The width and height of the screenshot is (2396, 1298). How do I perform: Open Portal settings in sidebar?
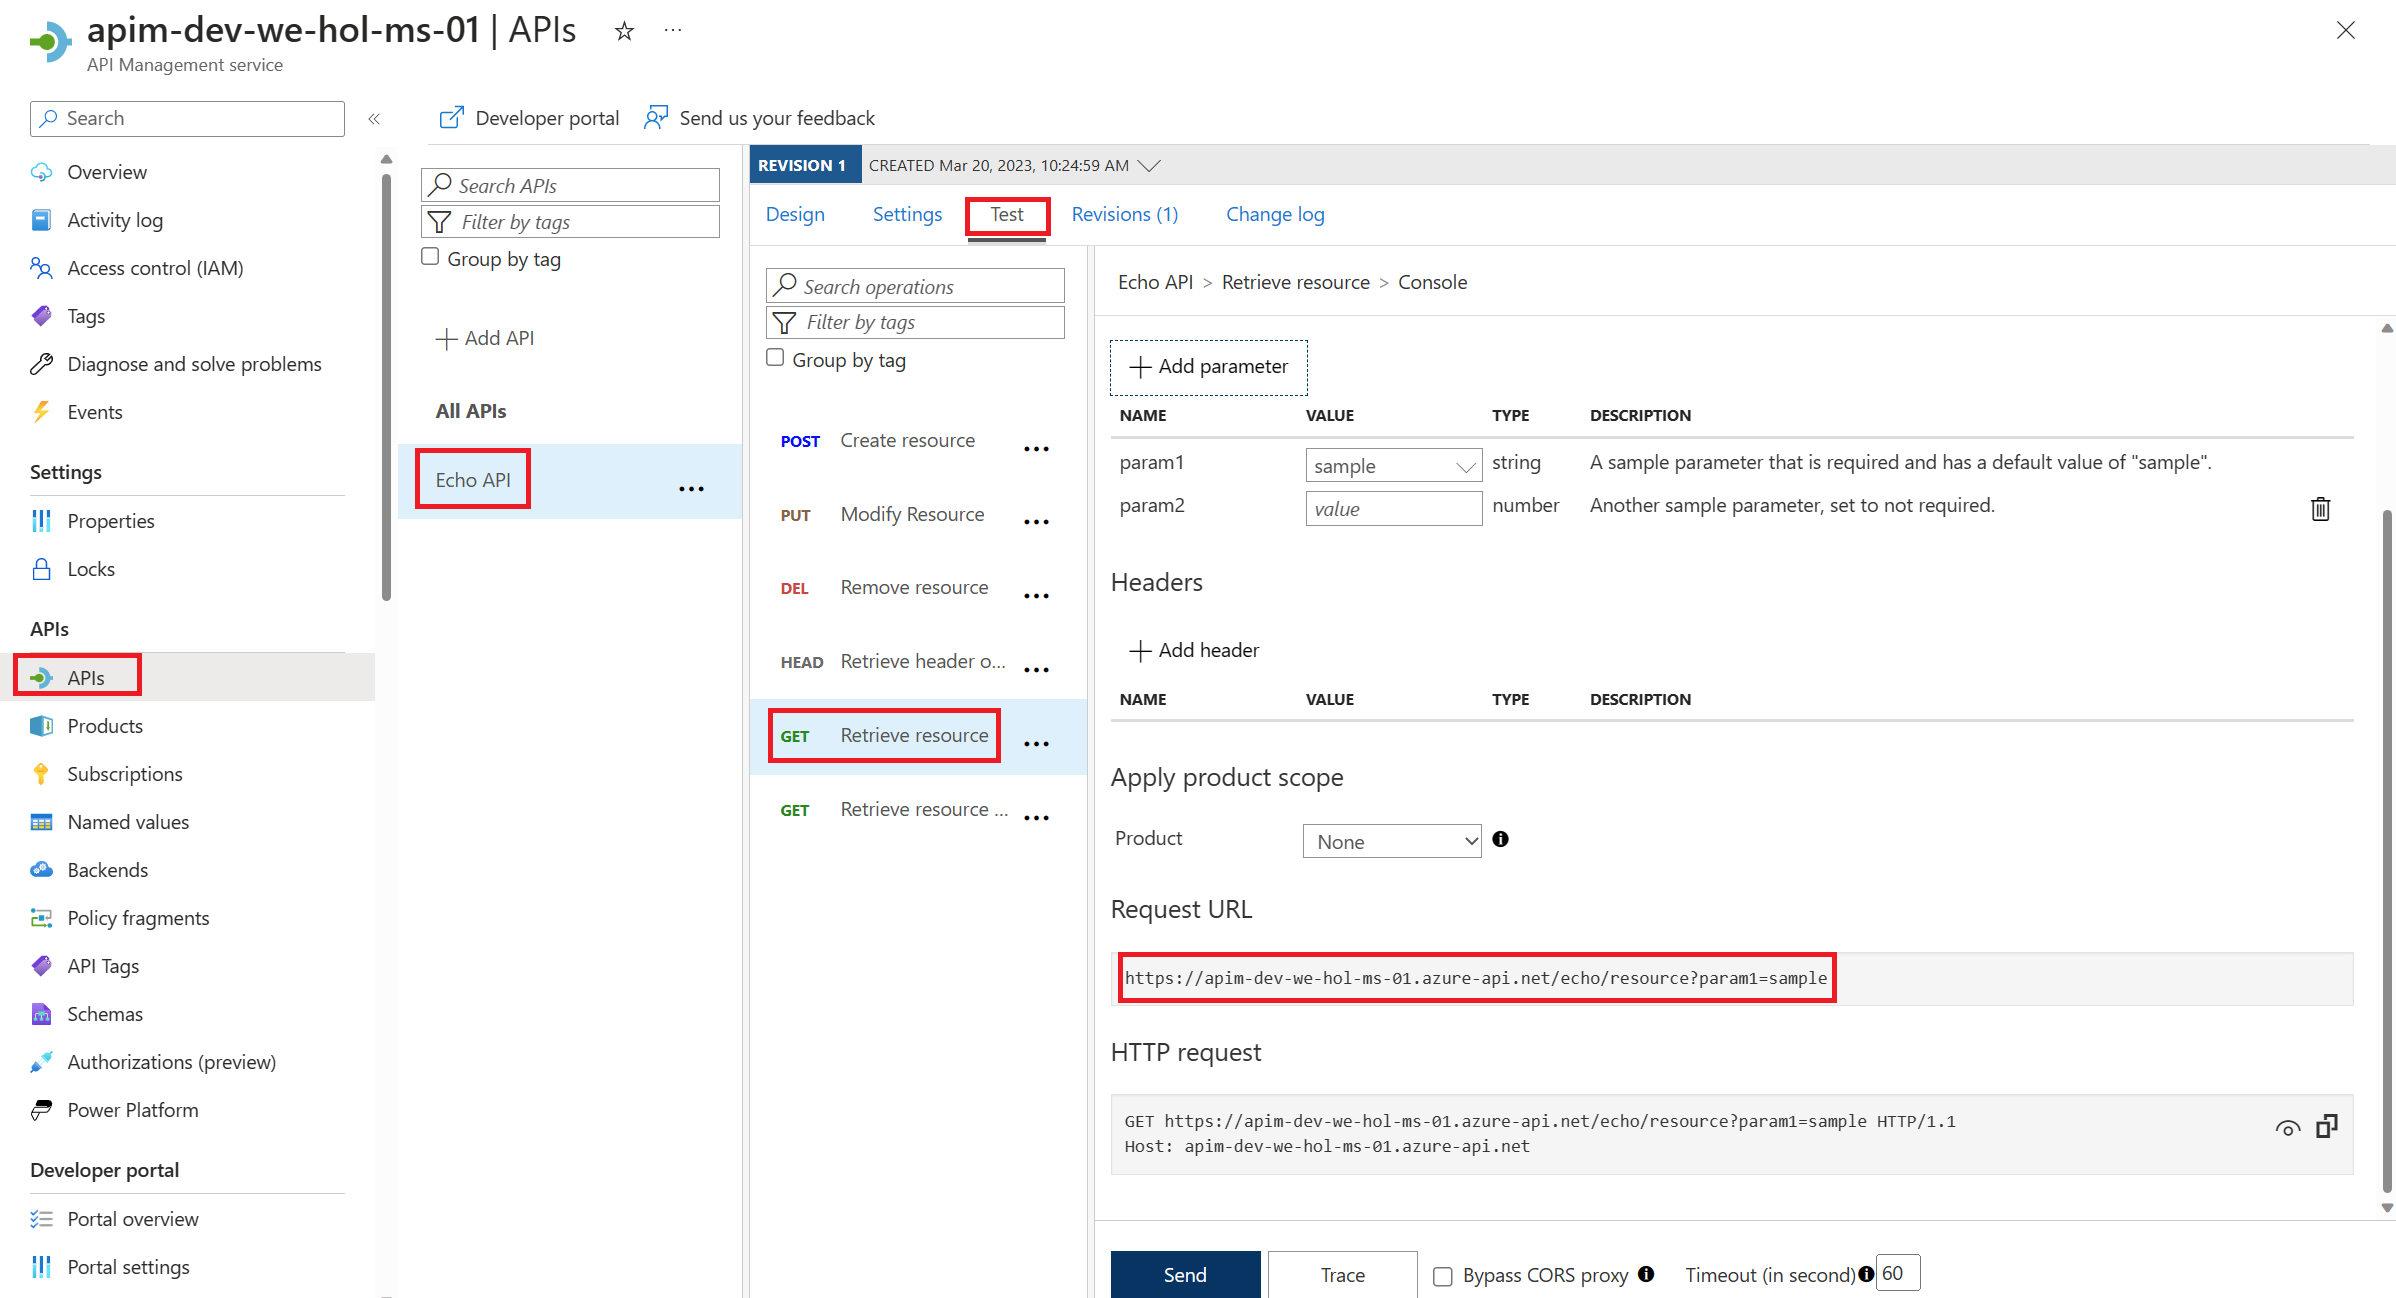point(128,1267)
